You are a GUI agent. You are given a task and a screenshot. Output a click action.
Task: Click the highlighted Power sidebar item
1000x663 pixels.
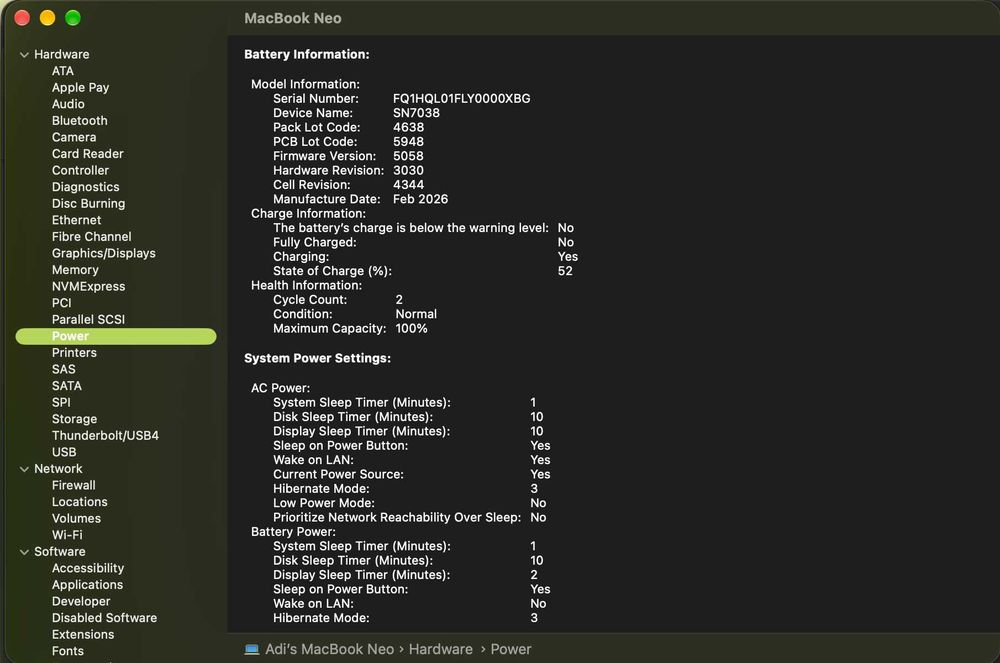(x=116, y=336)
